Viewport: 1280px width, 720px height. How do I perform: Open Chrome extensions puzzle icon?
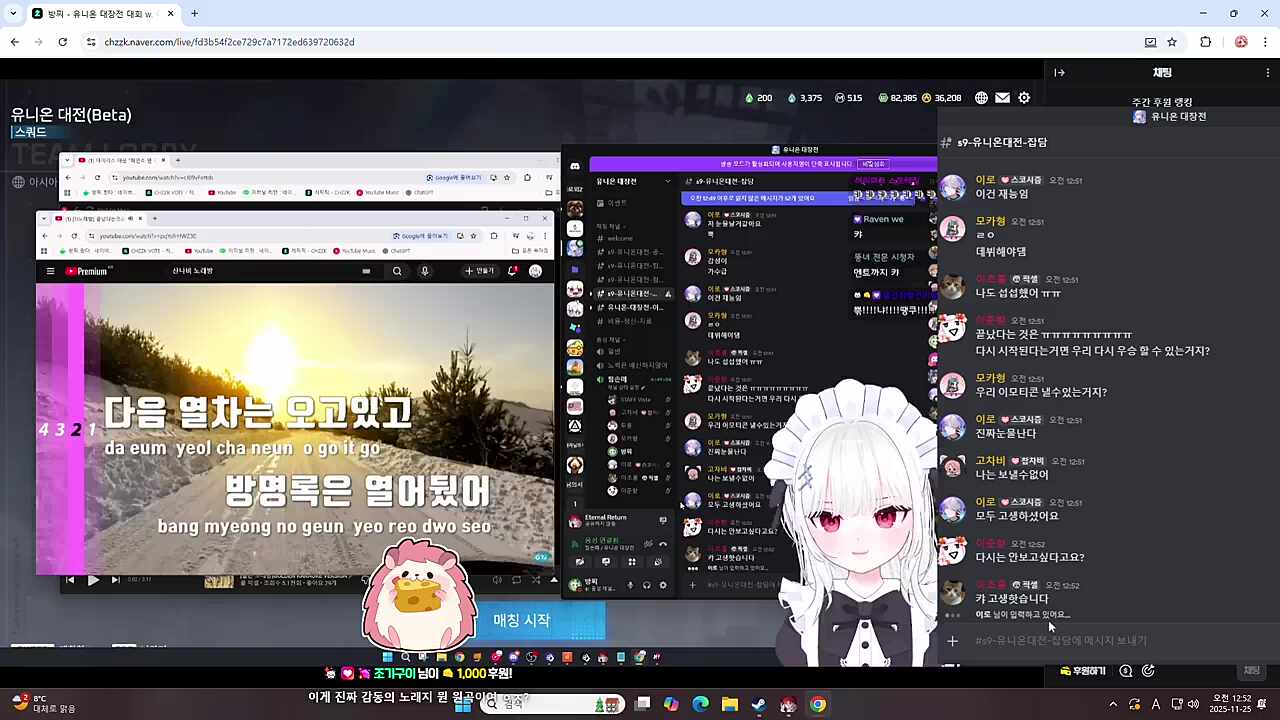click(x=1205, y=42)
